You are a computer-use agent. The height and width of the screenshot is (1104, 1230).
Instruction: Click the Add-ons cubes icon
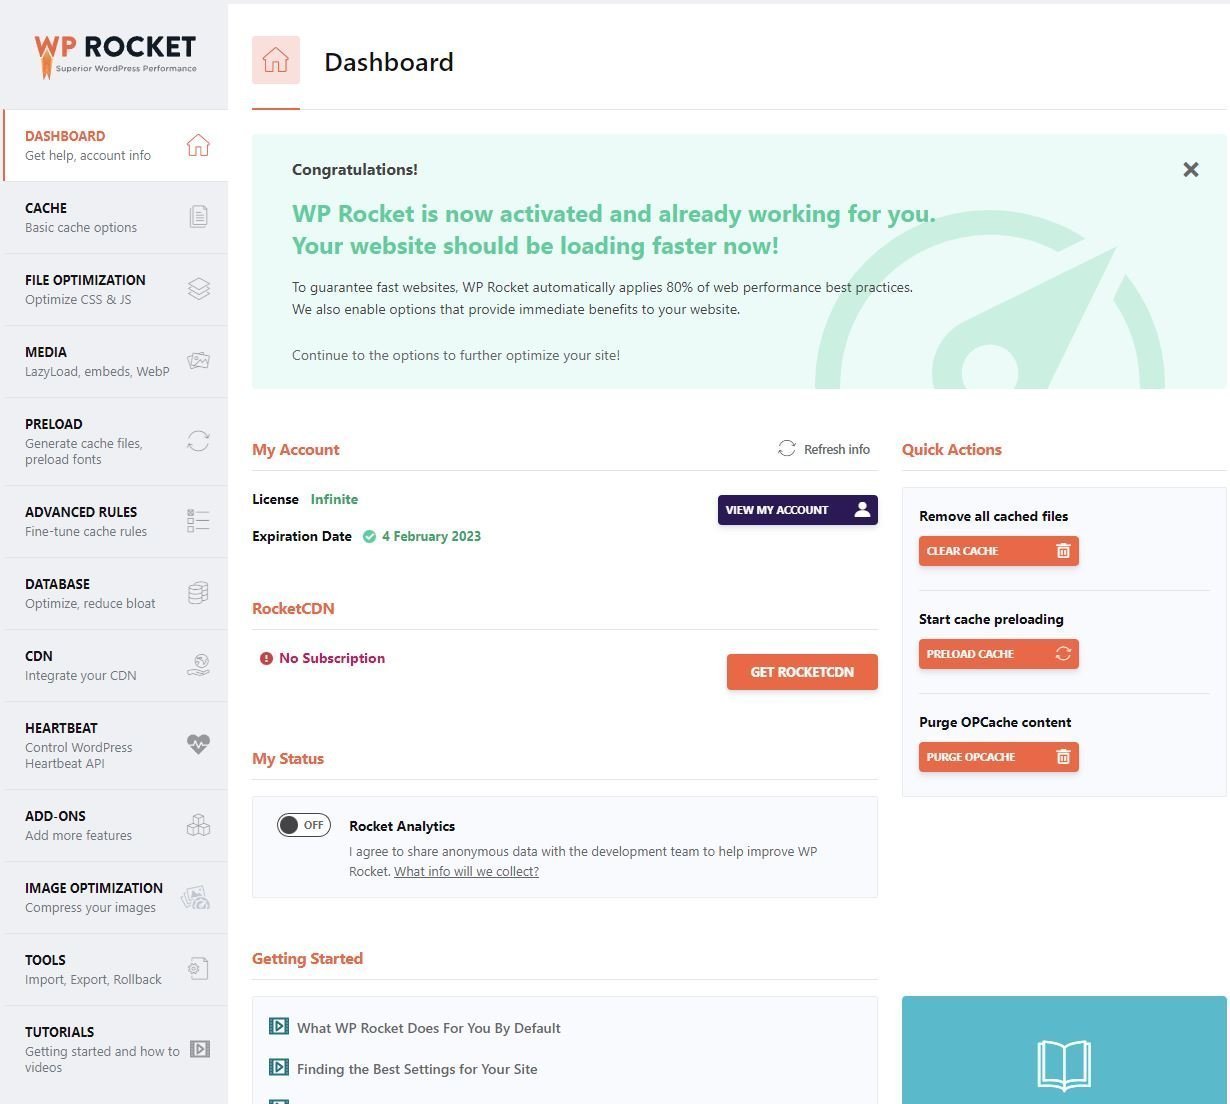(198, 824)
